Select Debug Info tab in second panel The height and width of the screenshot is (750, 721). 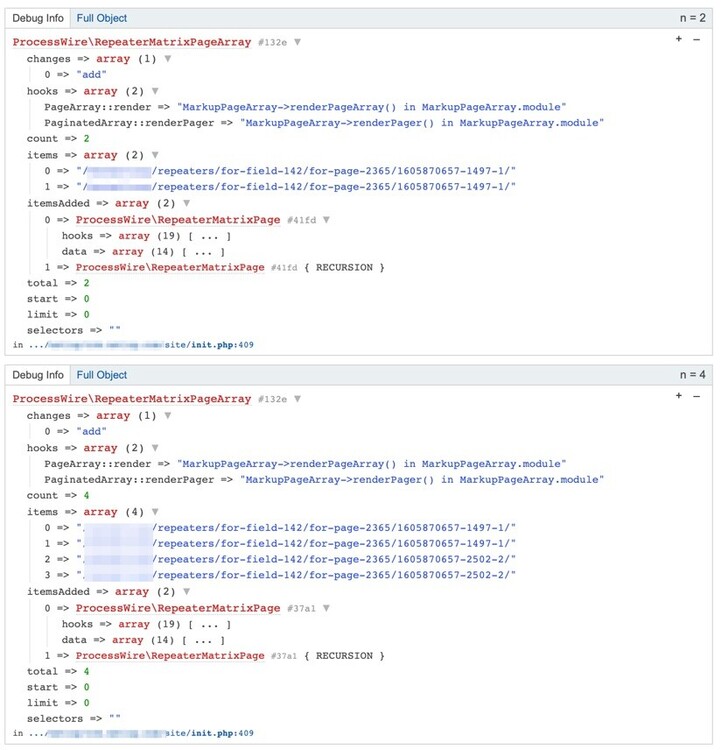(x=38, y=375)
